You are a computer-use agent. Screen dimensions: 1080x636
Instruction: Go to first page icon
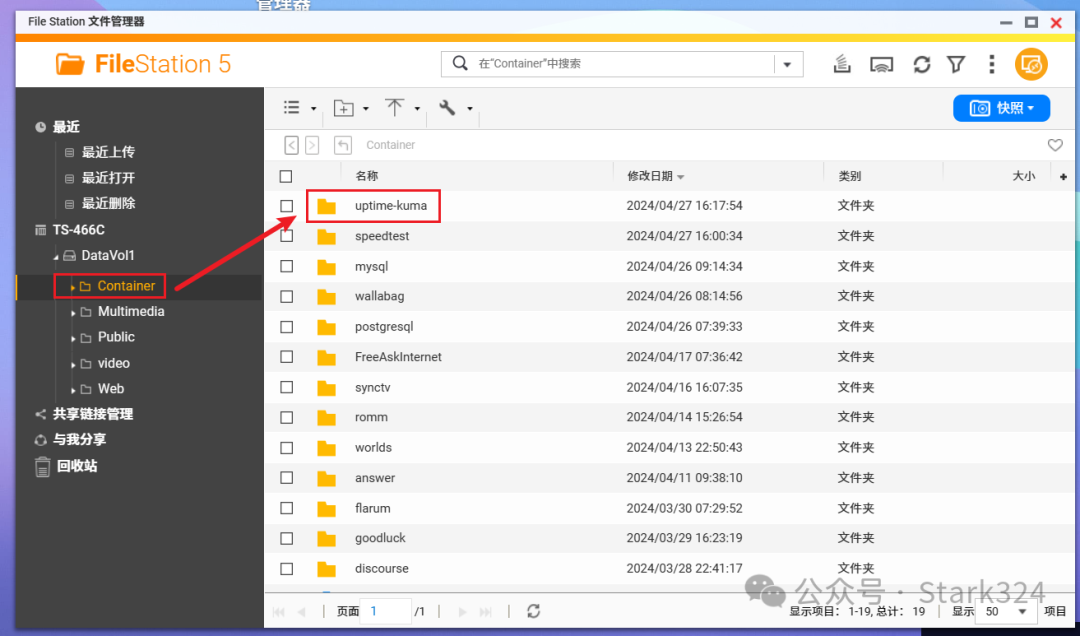(x=279, y=612)
